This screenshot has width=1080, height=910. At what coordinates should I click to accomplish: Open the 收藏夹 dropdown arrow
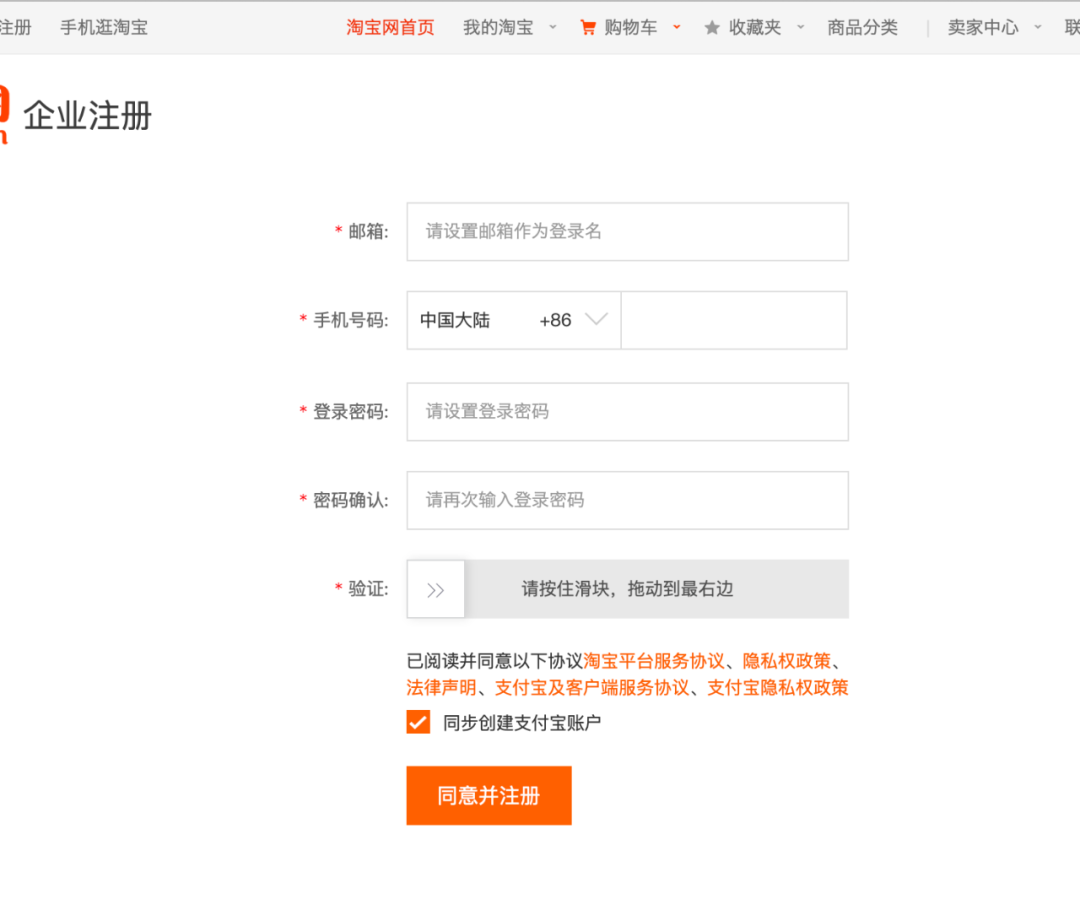tap(800, 28)
